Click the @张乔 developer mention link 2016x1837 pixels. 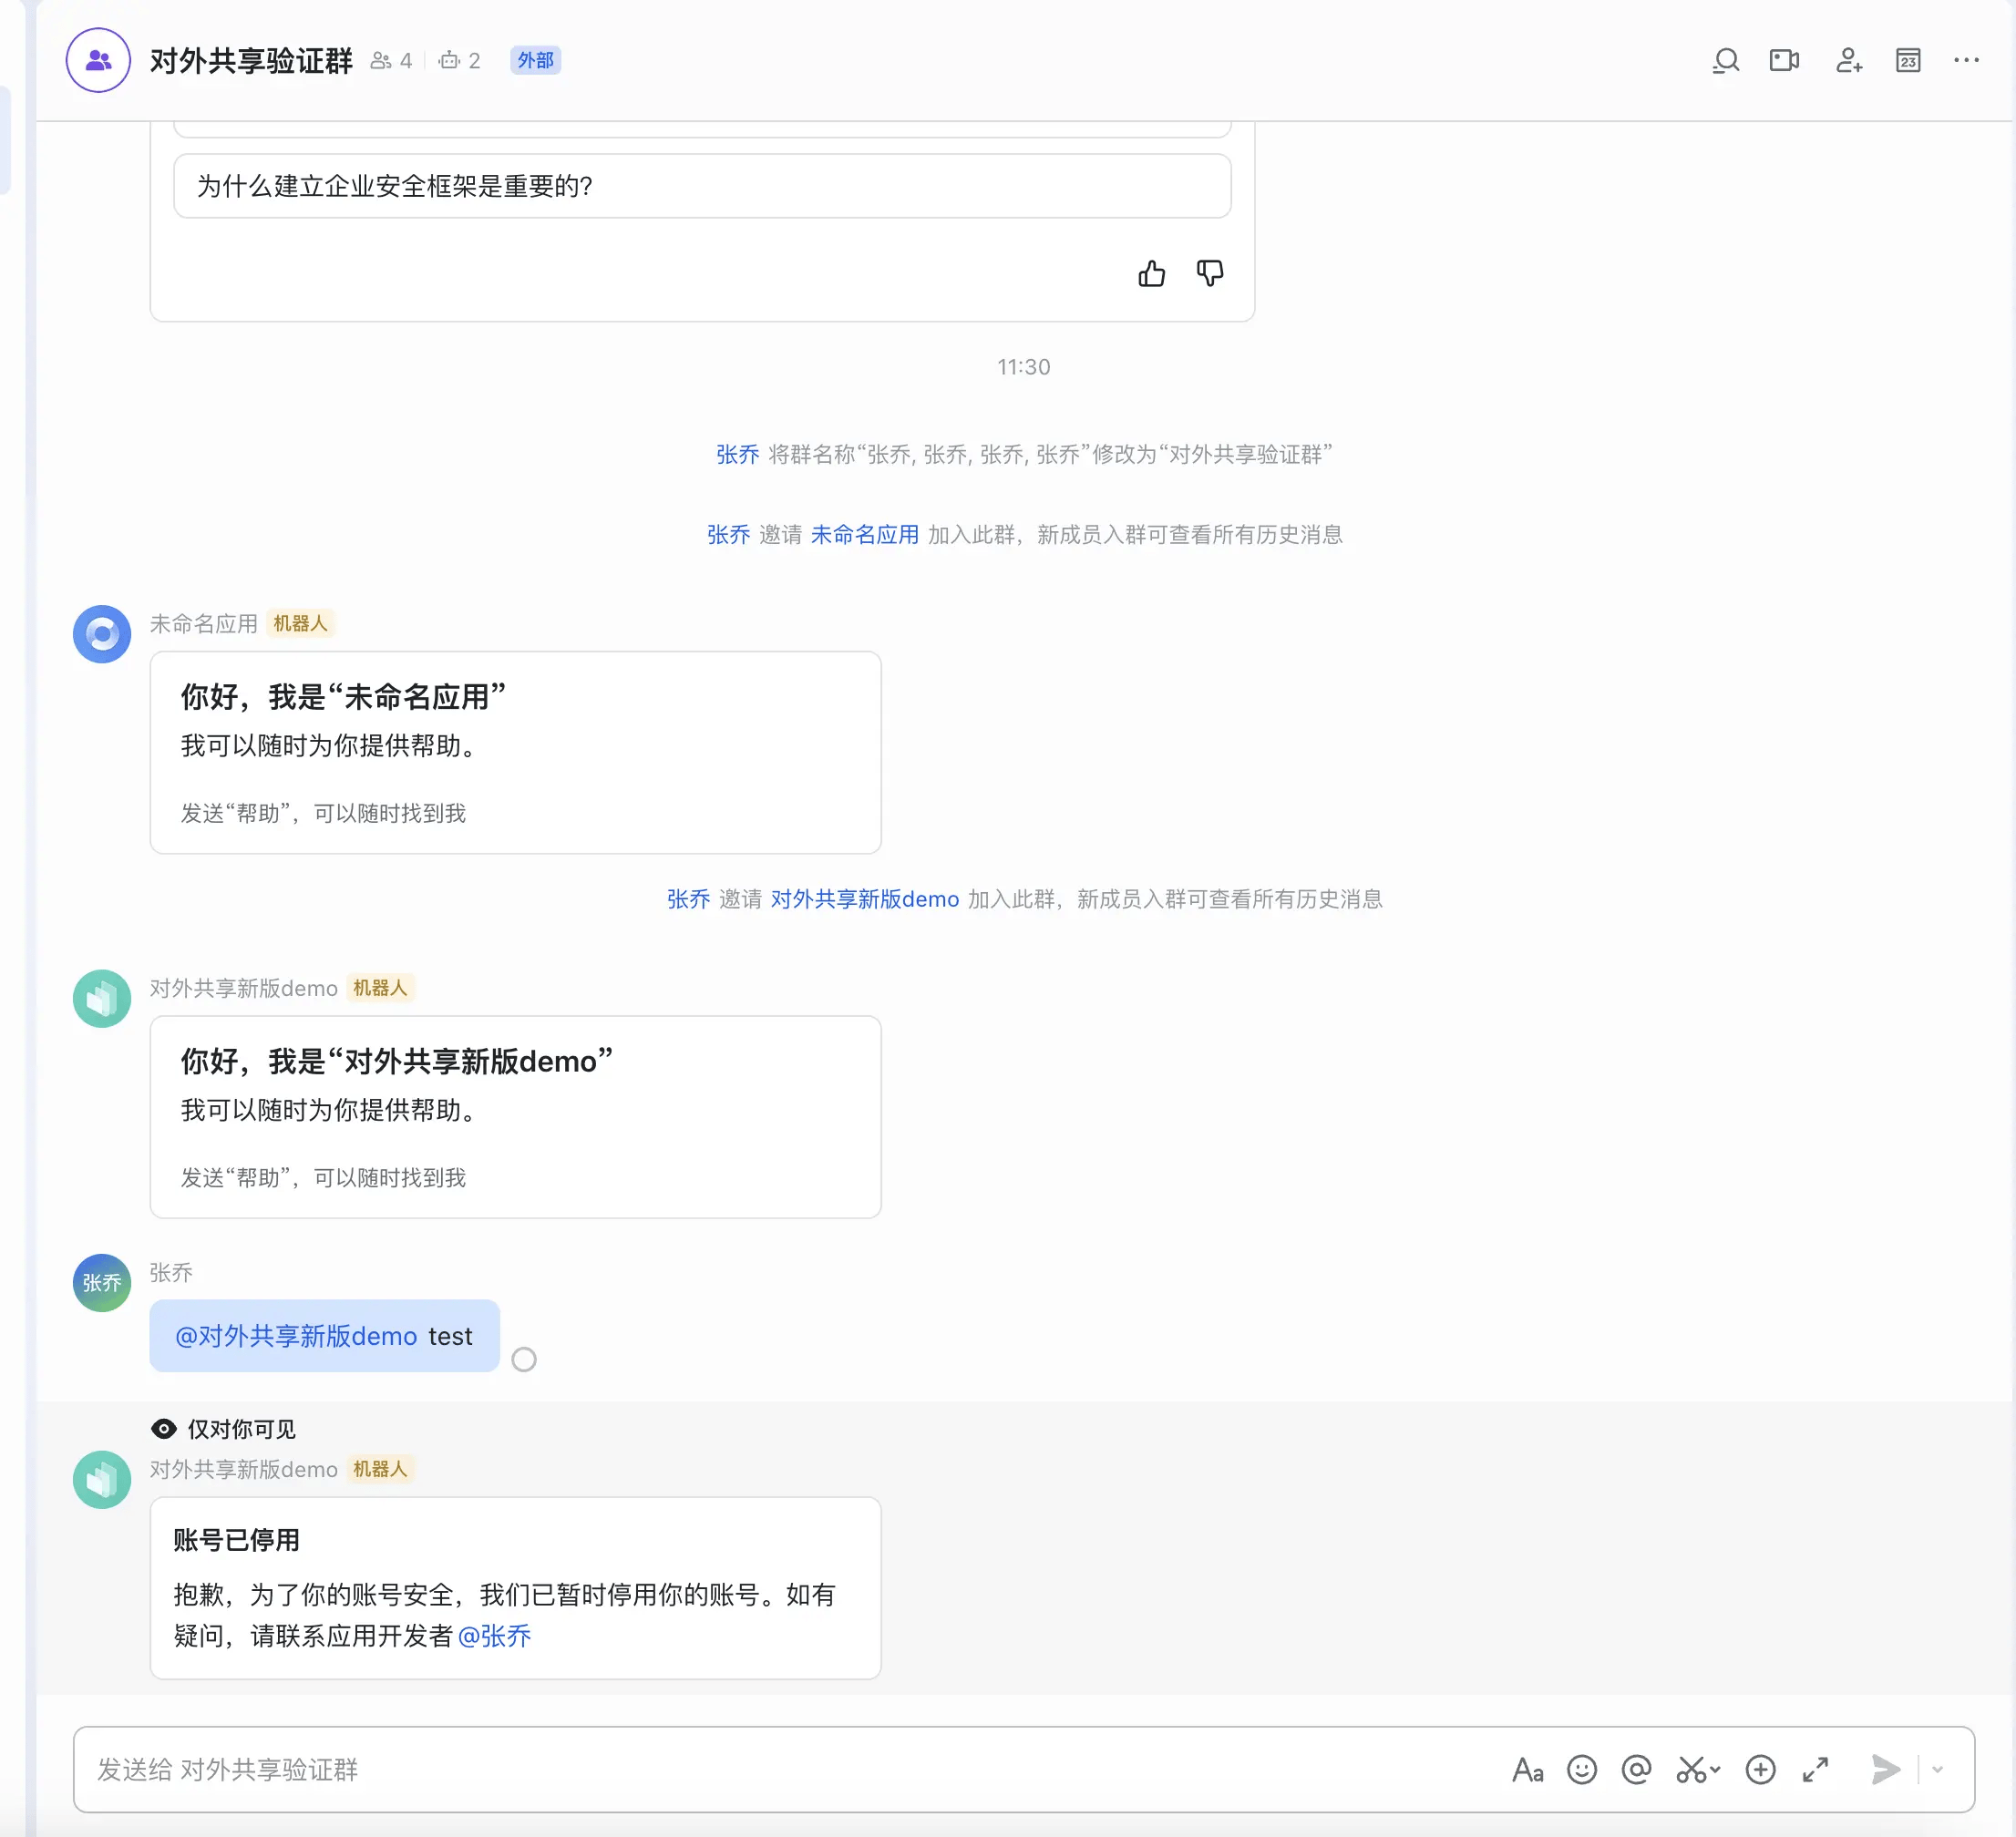(494, 1636)
